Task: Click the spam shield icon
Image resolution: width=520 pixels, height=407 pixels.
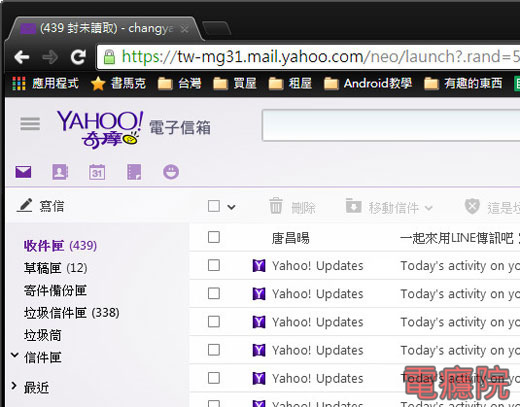Action: (x=472, y=206)
